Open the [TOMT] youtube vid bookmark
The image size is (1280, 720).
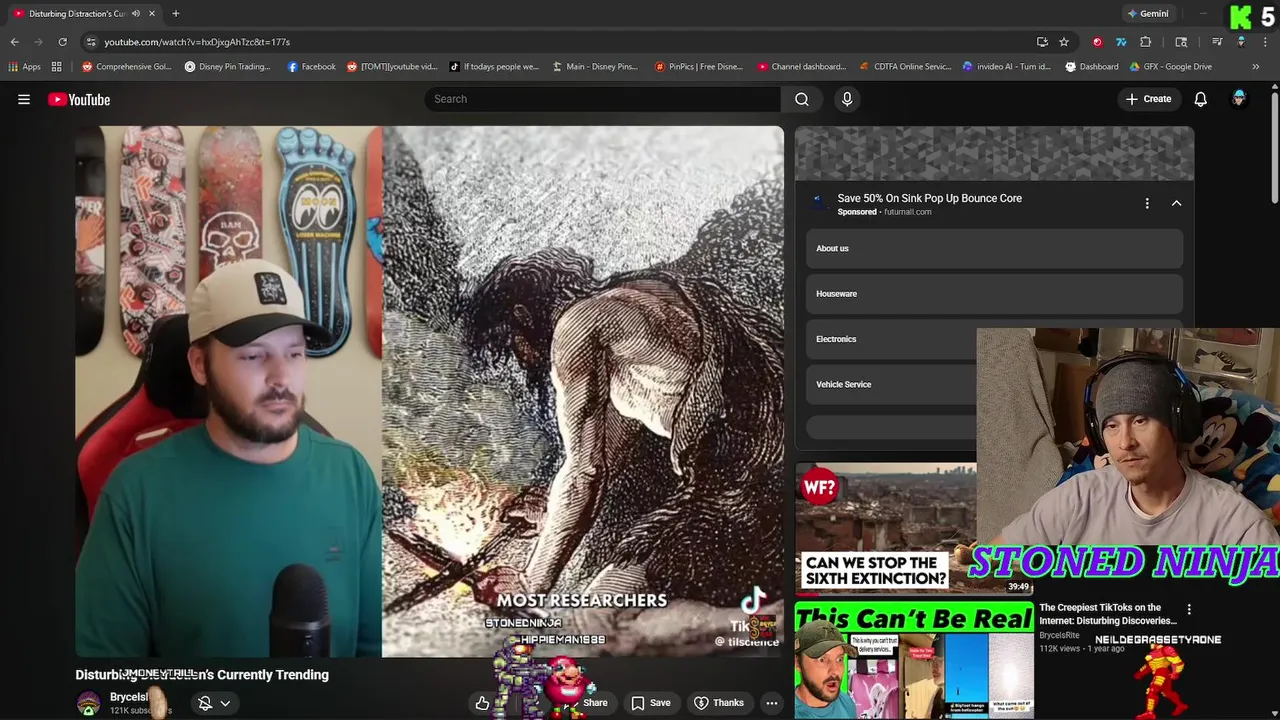pos(392,67)
